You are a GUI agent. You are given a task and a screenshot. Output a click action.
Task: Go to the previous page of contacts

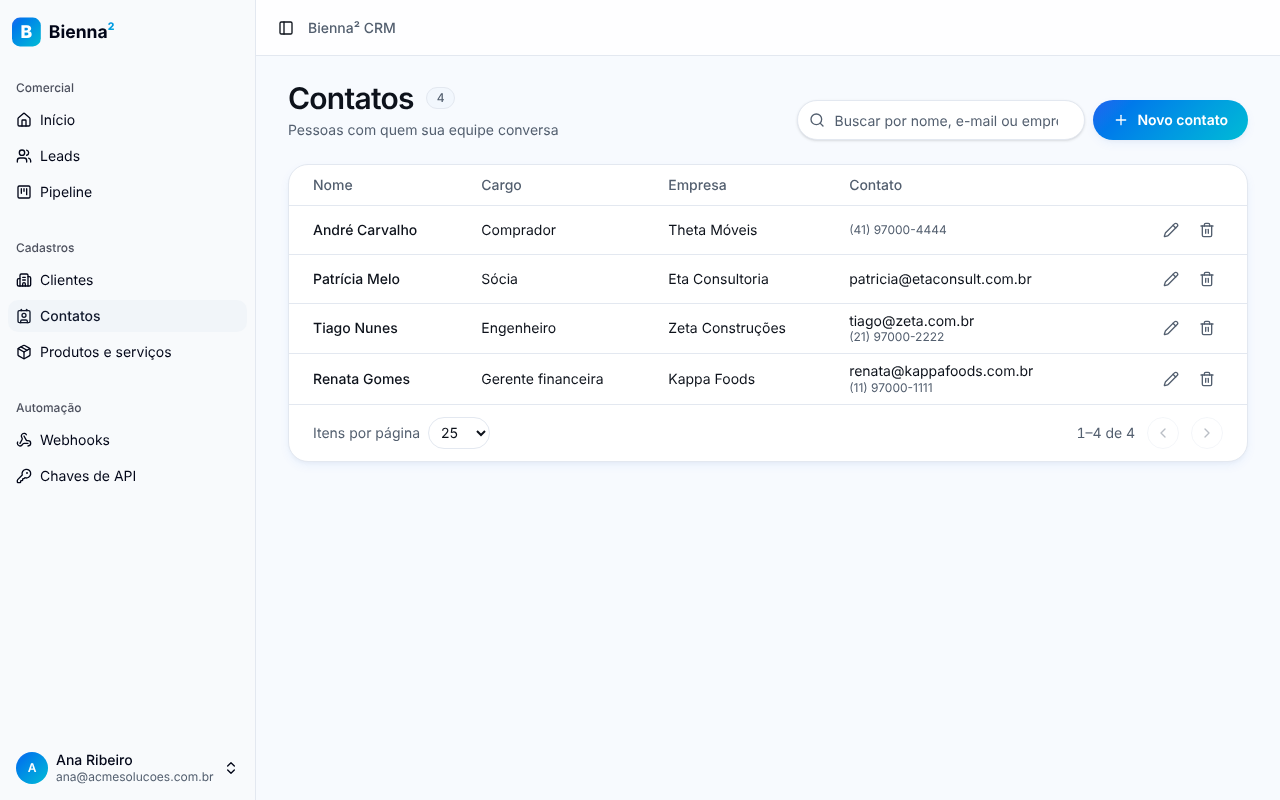[1163, 433]
